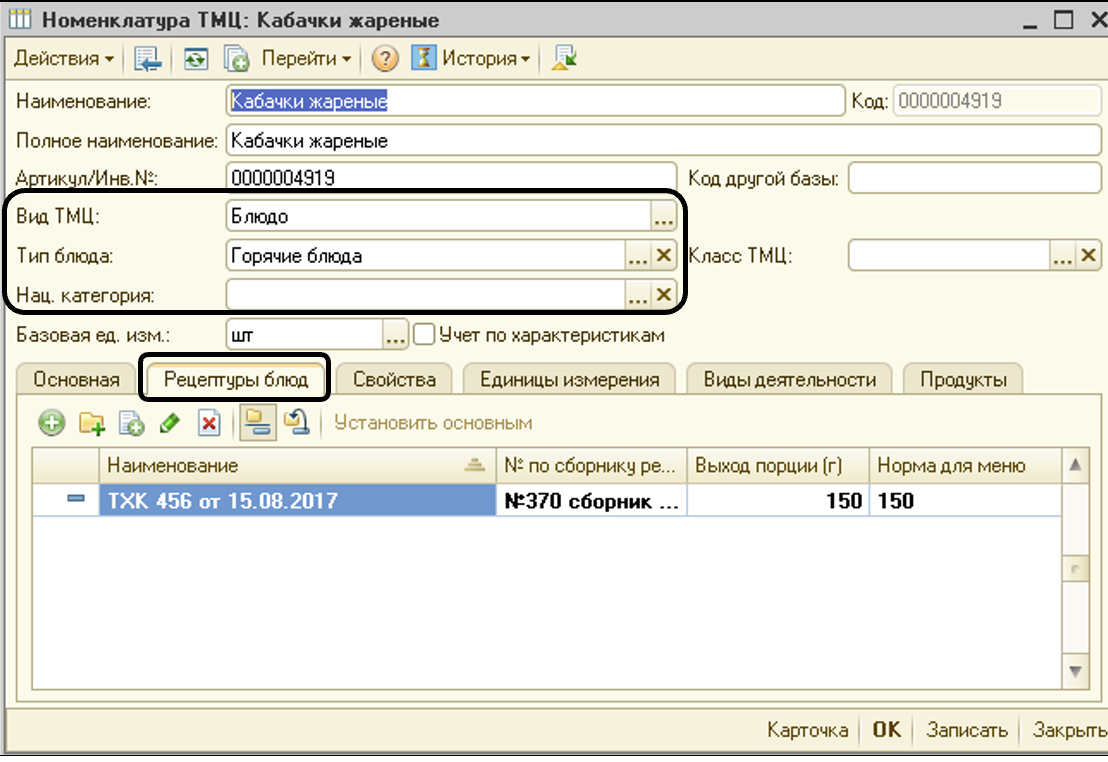1108x762 pixels.
Task: Click the Код другой базы input field
Action: click(974, 179)
